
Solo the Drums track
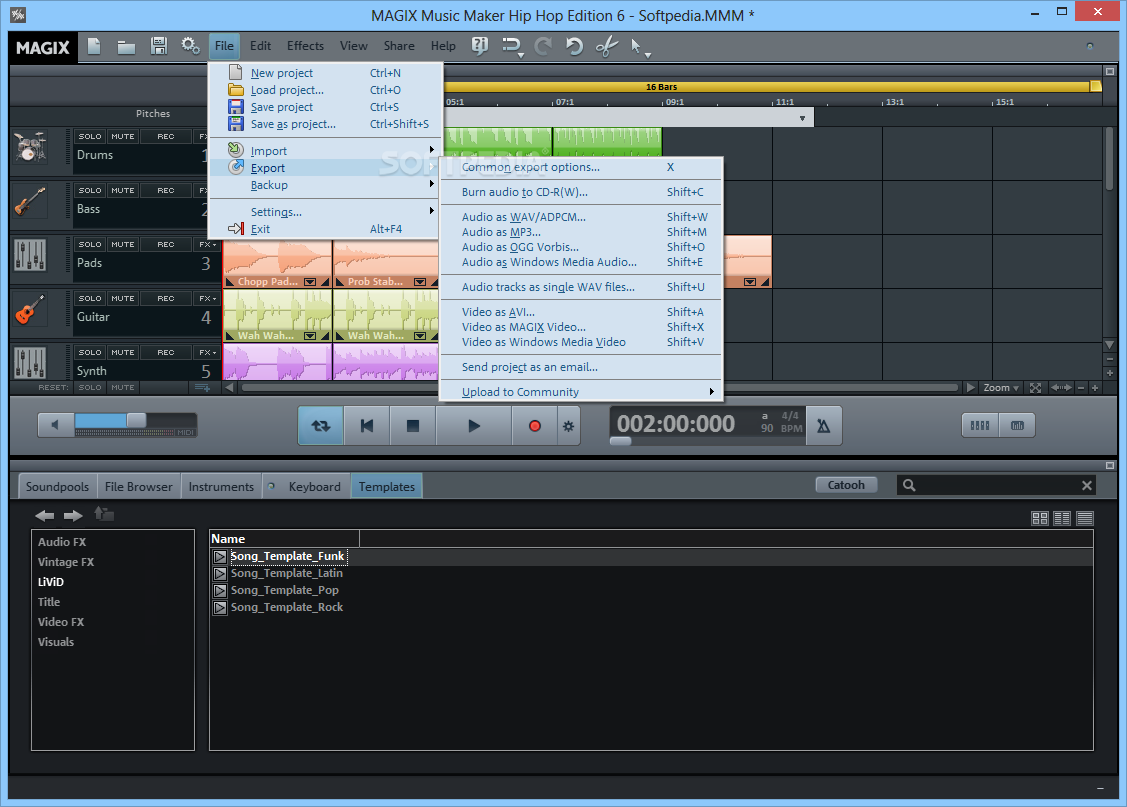pos(90,136)
